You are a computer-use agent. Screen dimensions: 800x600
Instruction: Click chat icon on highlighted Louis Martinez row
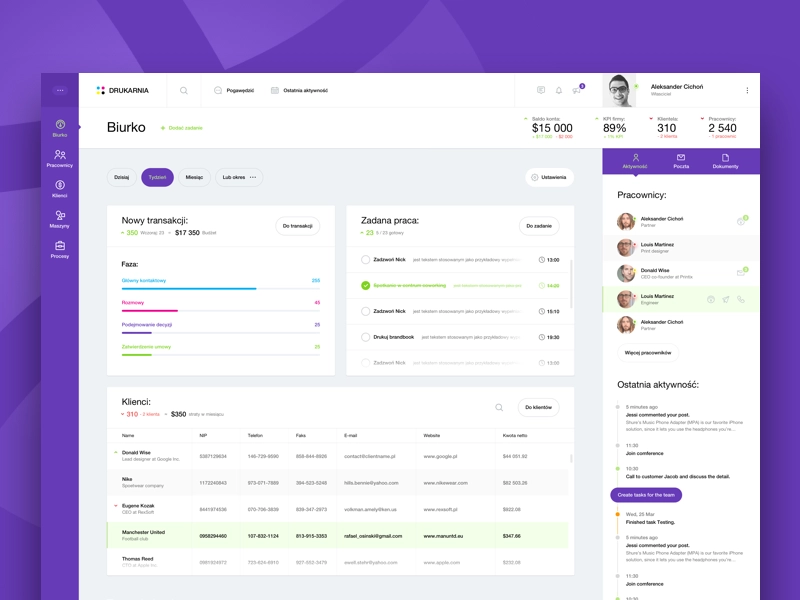(711, 299)
